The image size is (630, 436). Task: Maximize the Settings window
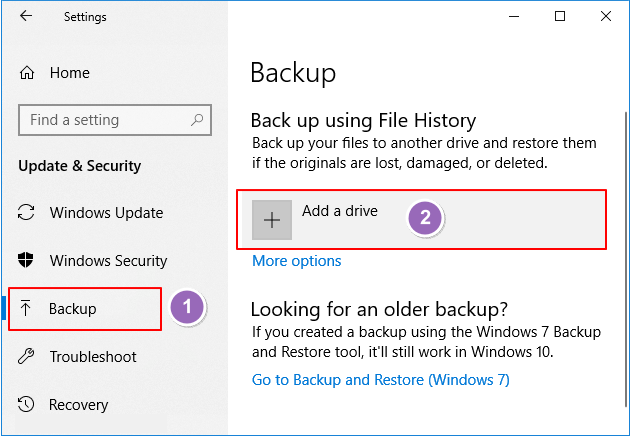click(x=560, y=16)
